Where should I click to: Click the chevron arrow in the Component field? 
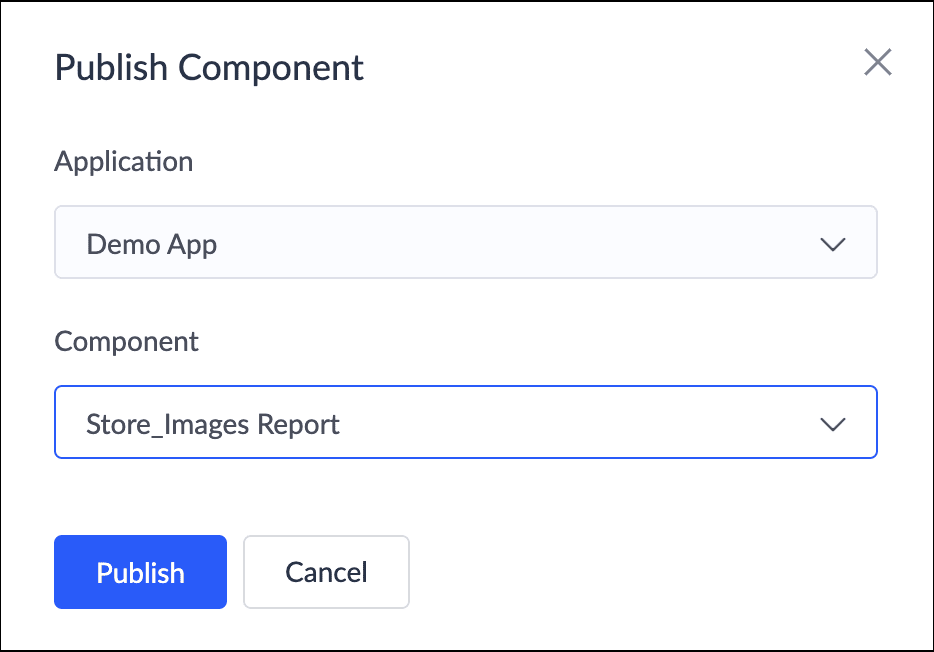click(832, 424)
